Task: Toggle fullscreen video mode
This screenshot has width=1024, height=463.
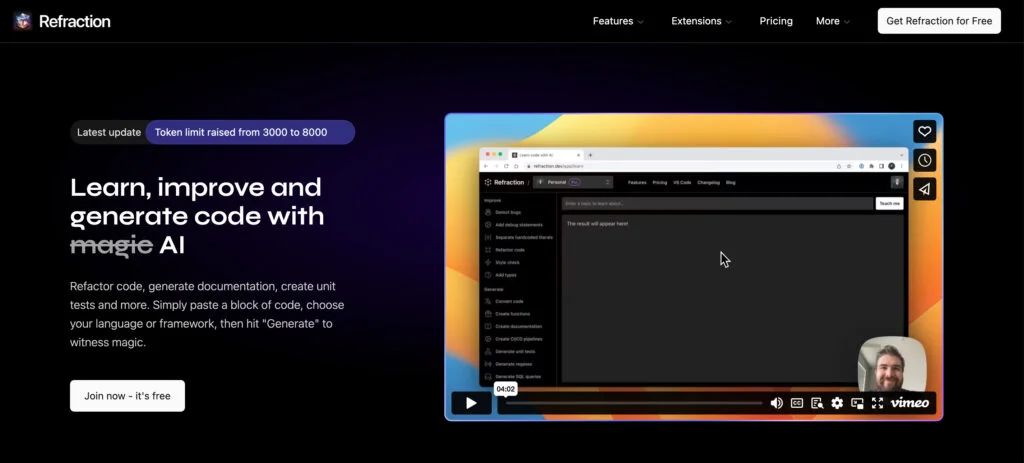Action: 878,403
